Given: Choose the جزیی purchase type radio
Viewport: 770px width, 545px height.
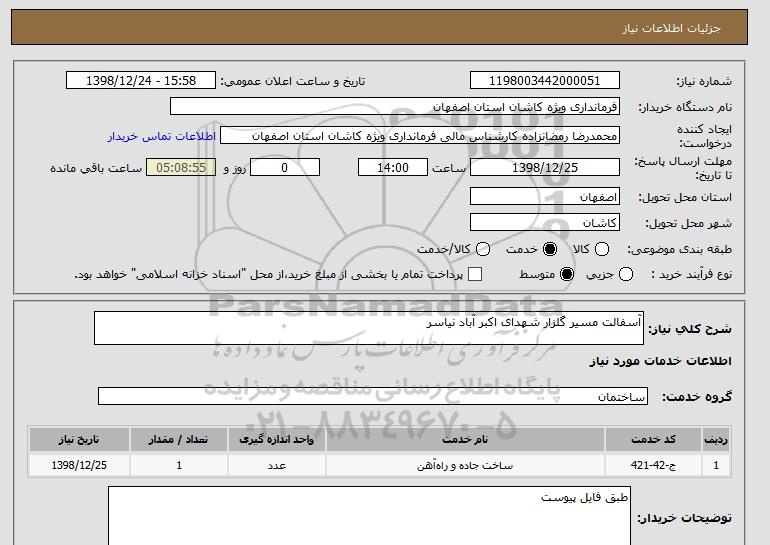Looking at the screenshot, I should [x=626, y=274].
